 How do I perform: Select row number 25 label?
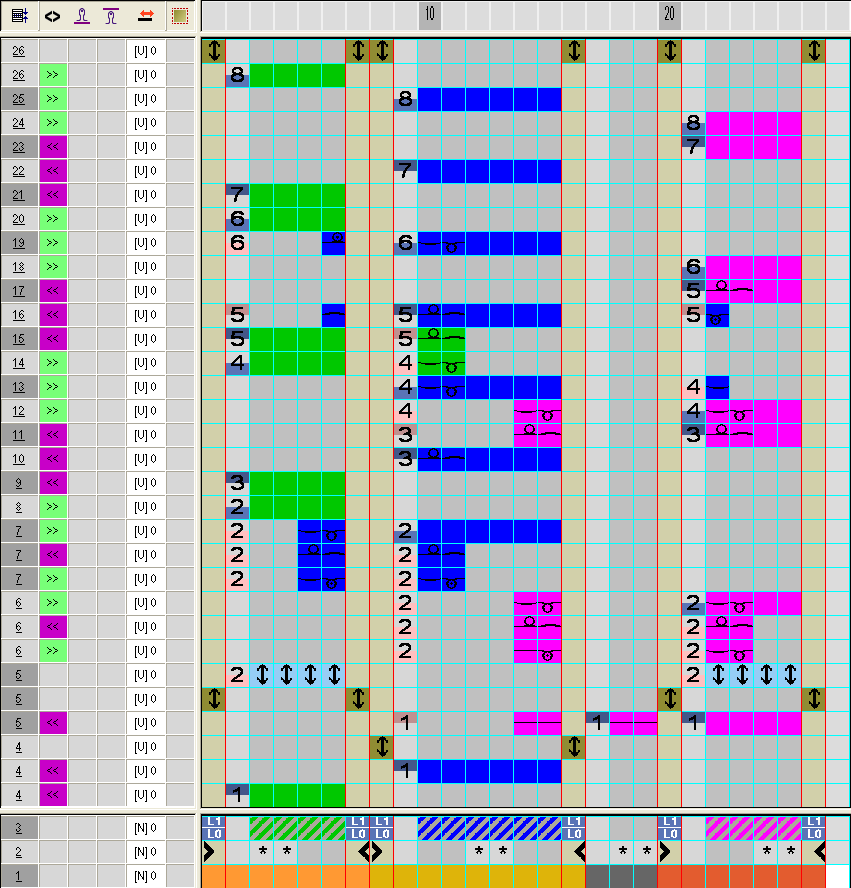point(19,99)
